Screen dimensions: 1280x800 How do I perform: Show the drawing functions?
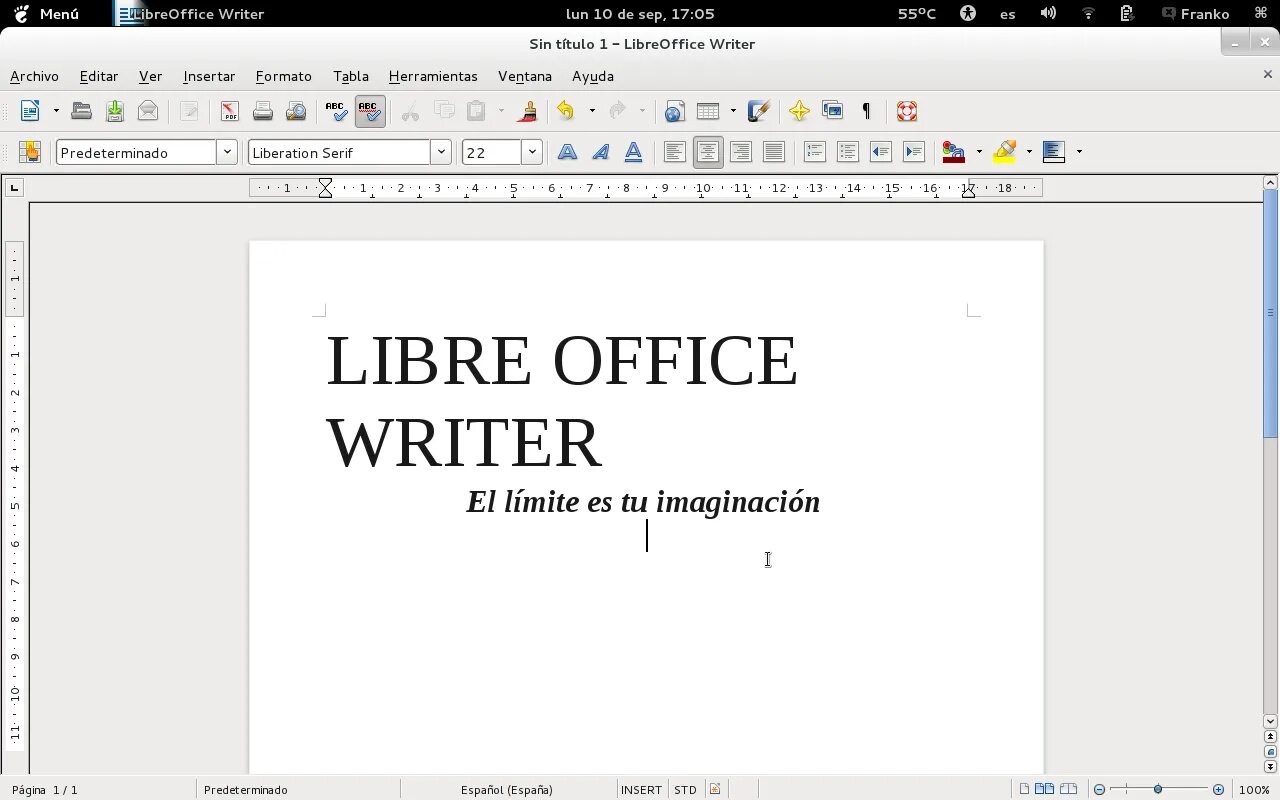(x=759, y=111)
